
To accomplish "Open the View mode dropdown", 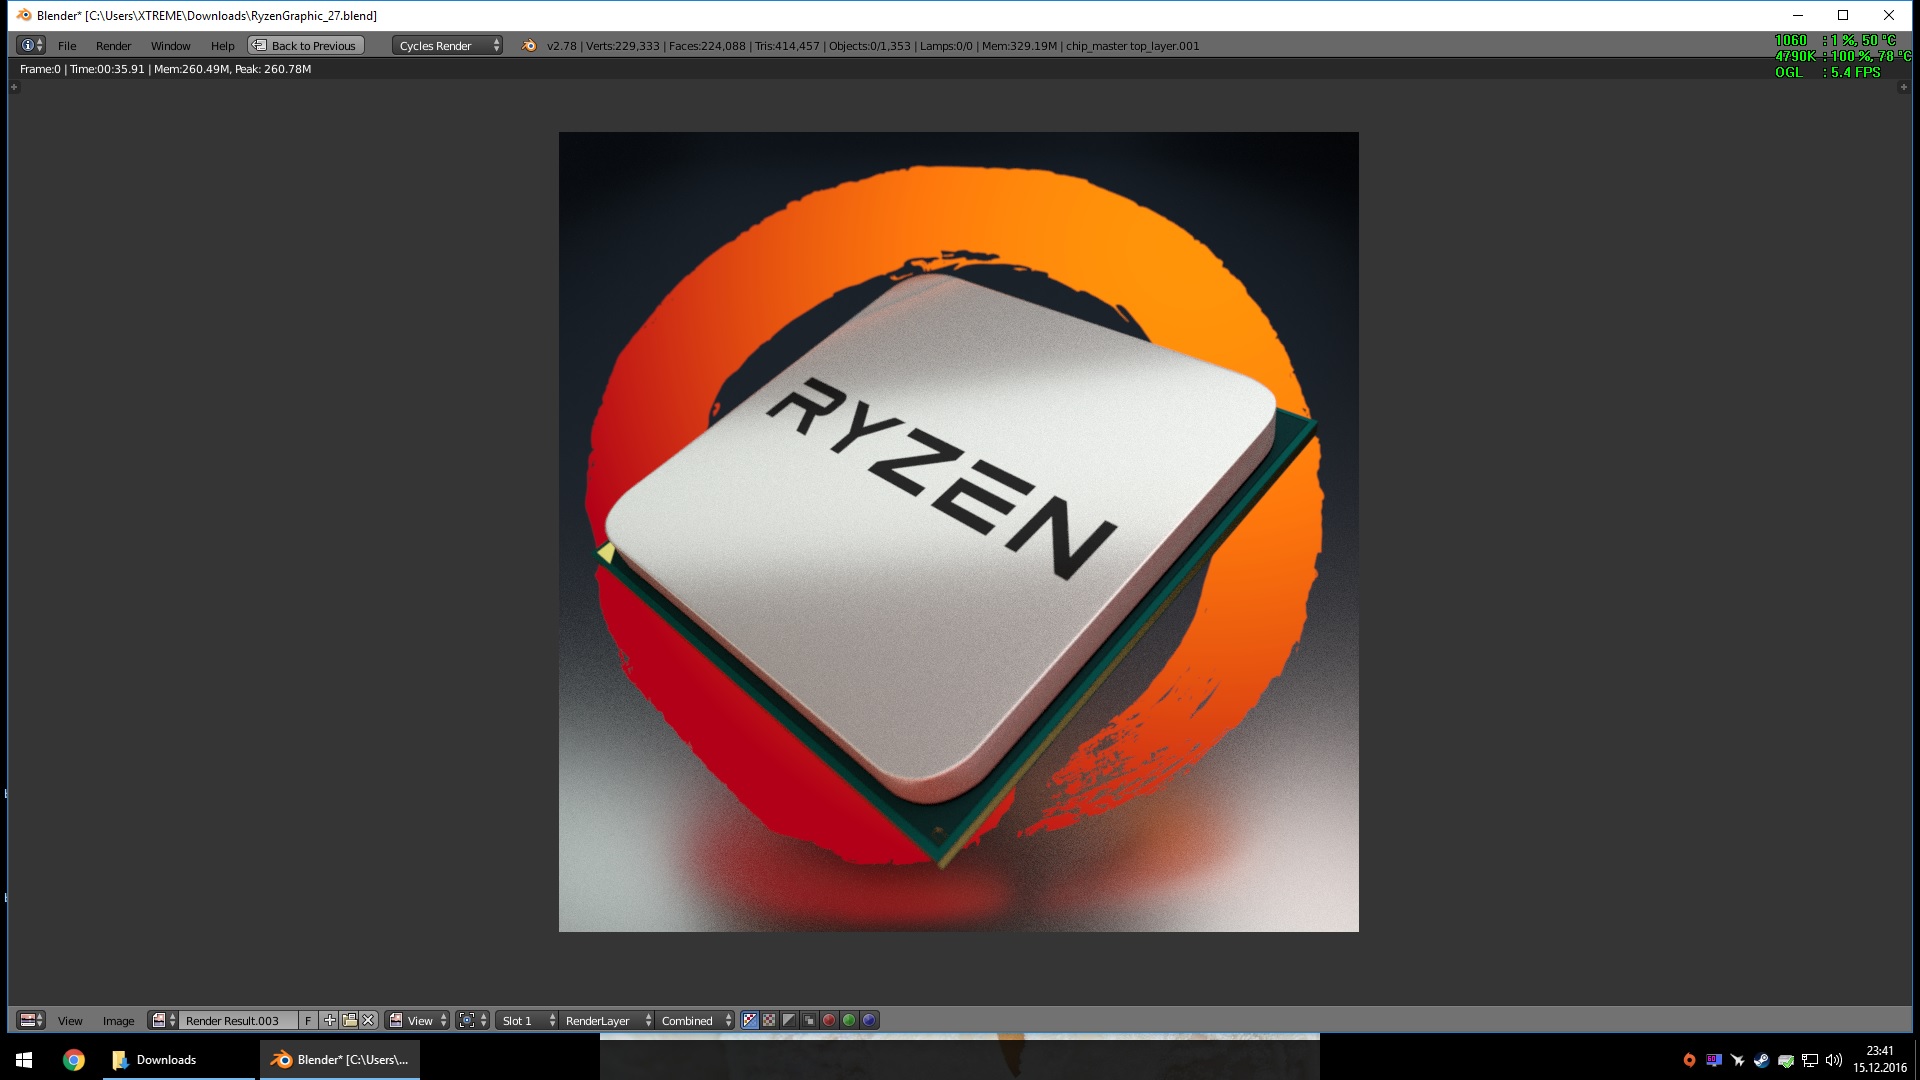I will tap(418, 1020).
